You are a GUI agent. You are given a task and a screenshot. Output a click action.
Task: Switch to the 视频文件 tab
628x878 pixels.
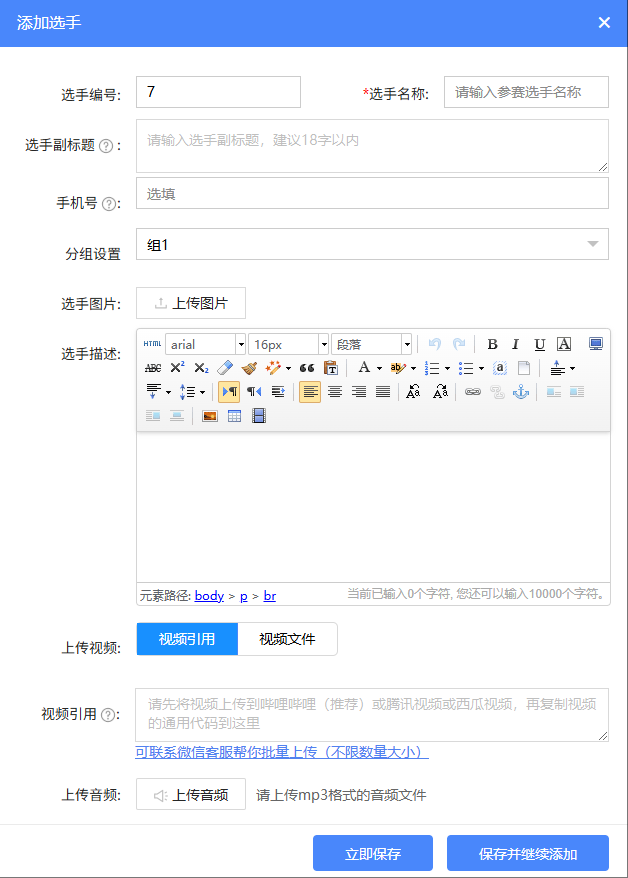(x=287, y=639)
